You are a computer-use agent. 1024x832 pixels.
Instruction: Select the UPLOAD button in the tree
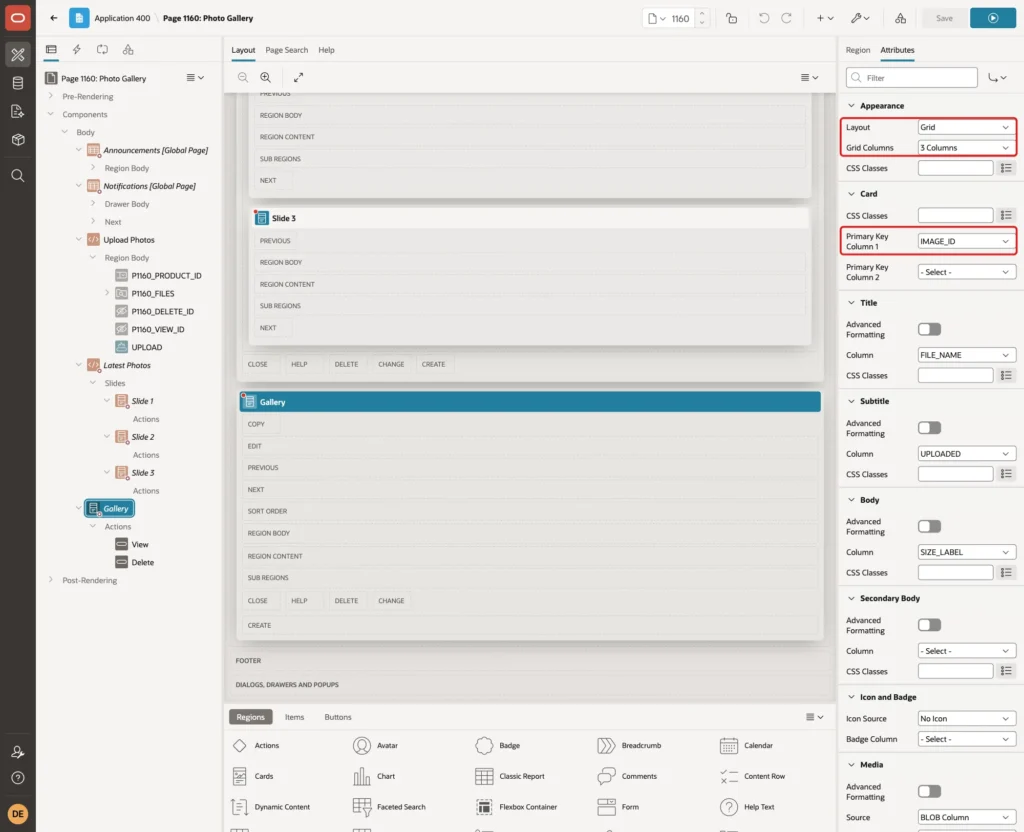click(146, 347)
